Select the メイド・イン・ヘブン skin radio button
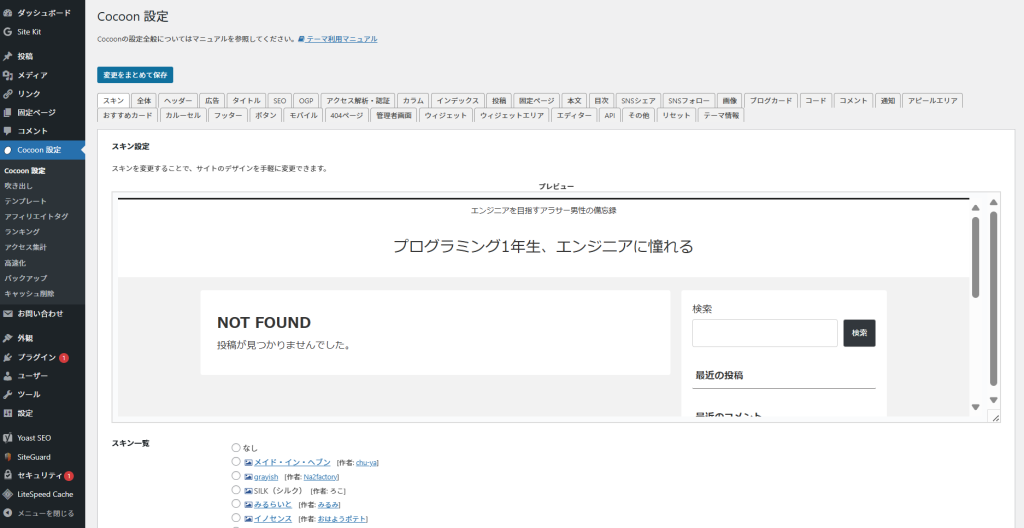 [x=236, y=462]
